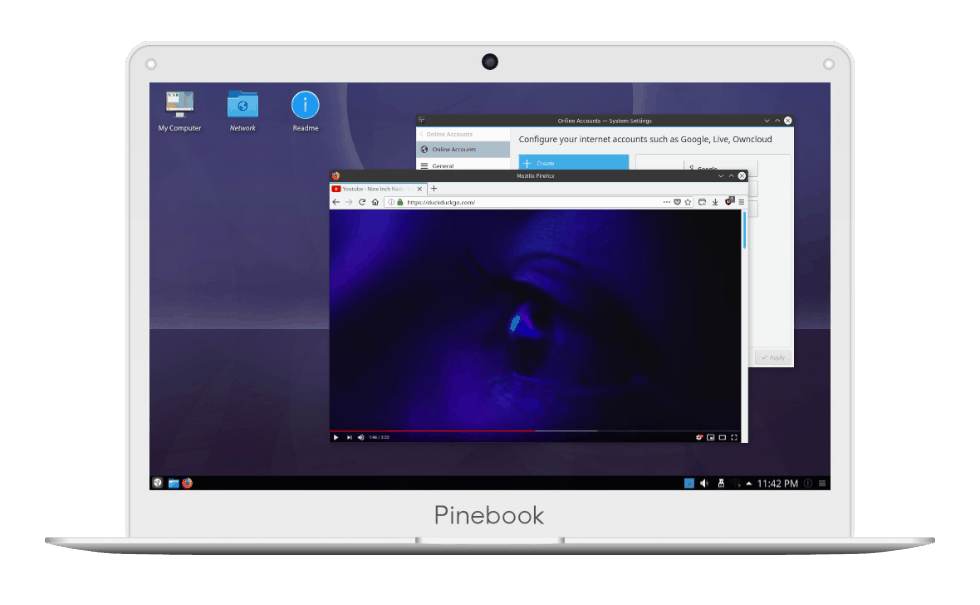The width and height of the screenshot is (980, 605).
Task: Mute the YouTube video volume
Action: pyautogui.click(x=359, y=437)
